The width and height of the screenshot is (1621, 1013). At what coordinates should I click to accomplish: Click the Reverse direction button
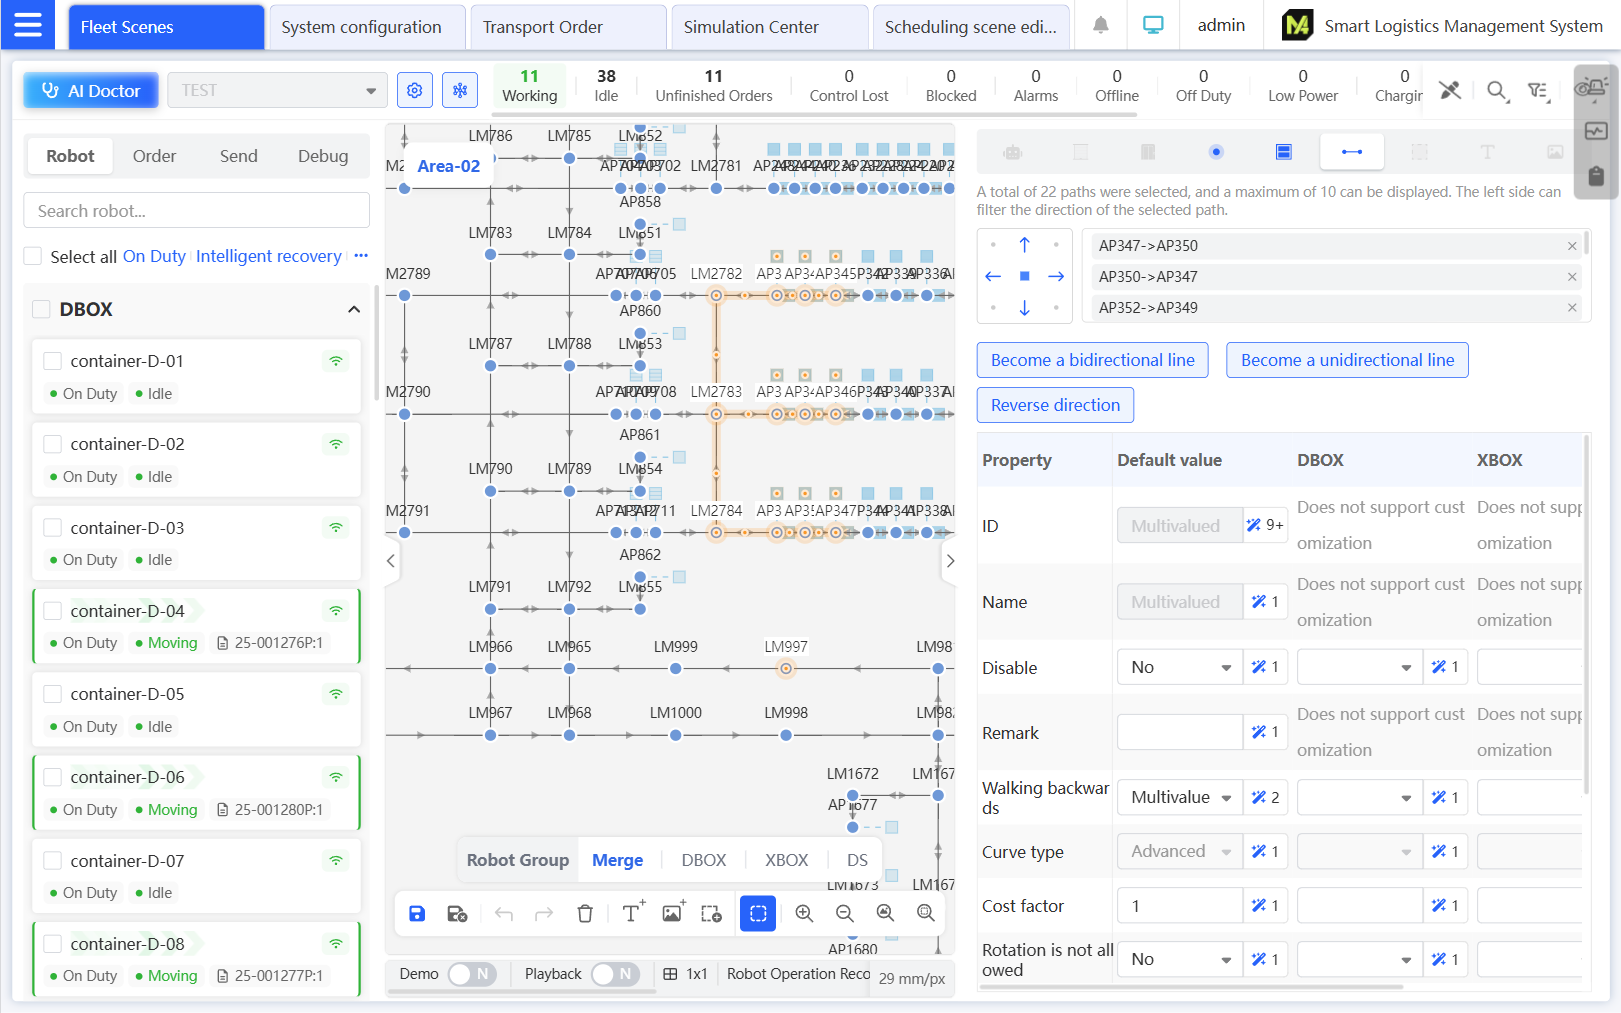tap(1055, 405)
